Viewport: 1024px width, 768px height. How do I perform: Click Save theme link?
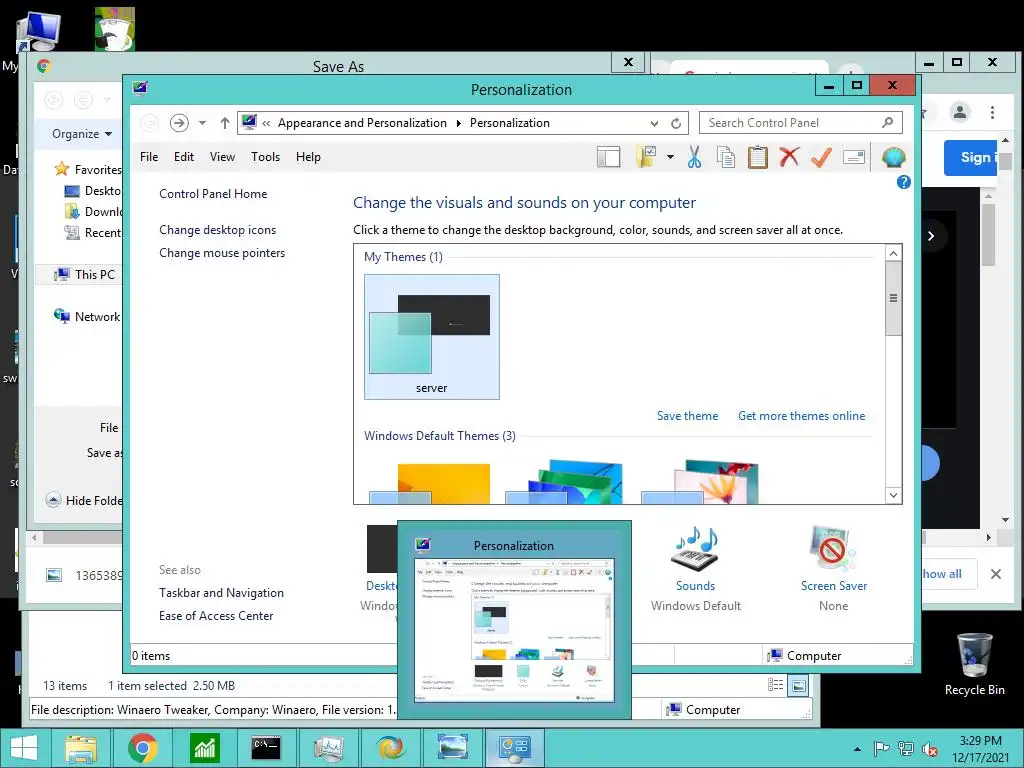[x=687, y=416]
